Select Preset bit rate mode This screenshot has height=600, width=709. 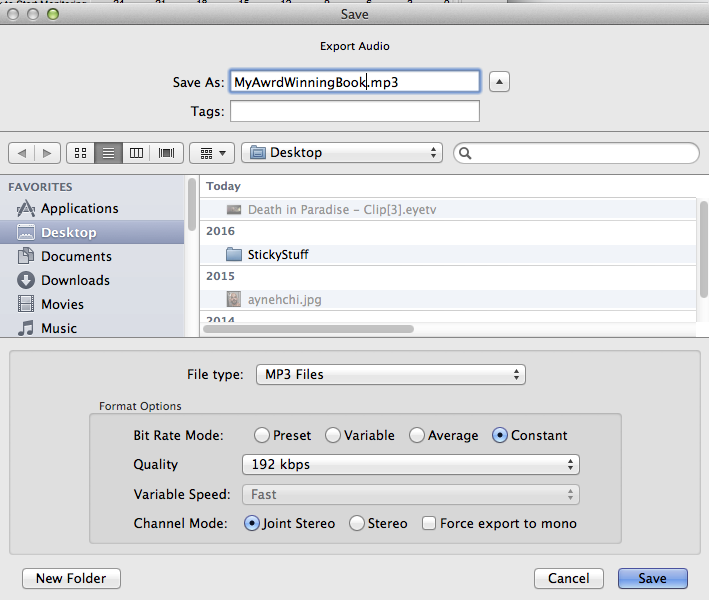tap(262, 435)
